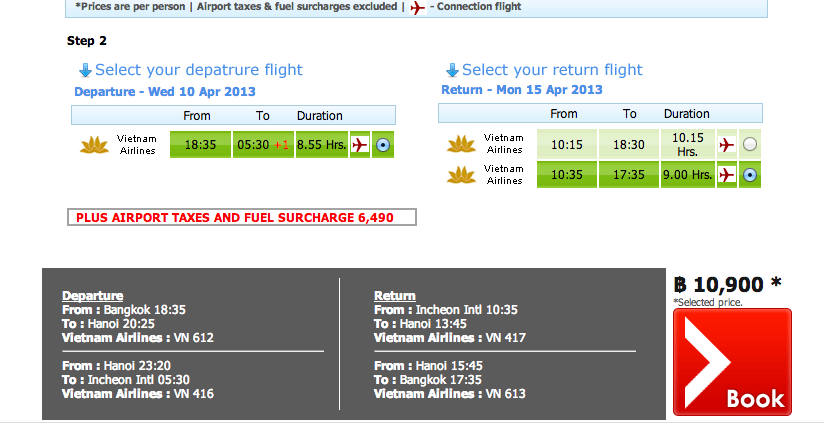Click Vietnam Airlines lotus logo in 10:35 return row
This screenshot has width=824, height=423.
[461, 174]
